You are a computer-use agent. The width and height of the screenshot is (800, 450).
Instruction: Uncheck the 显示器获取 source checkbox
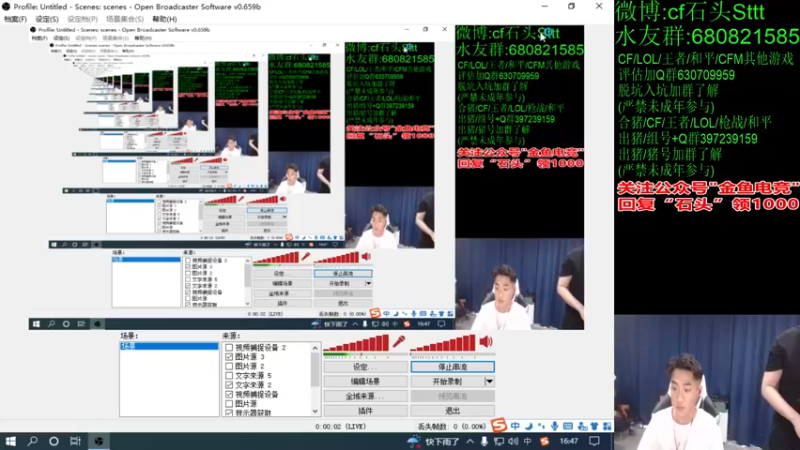pos(229,412)
